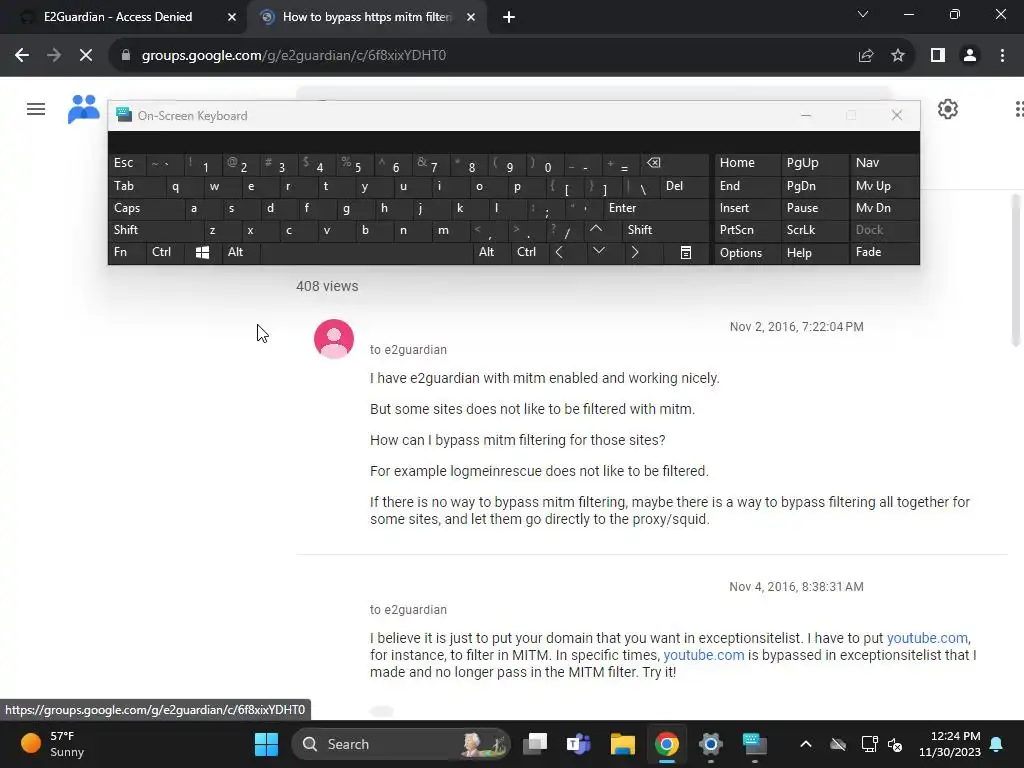Viewport: 1024px width, 768px height.
Task: Share this page via the share icon
Action: pos(866,56)
